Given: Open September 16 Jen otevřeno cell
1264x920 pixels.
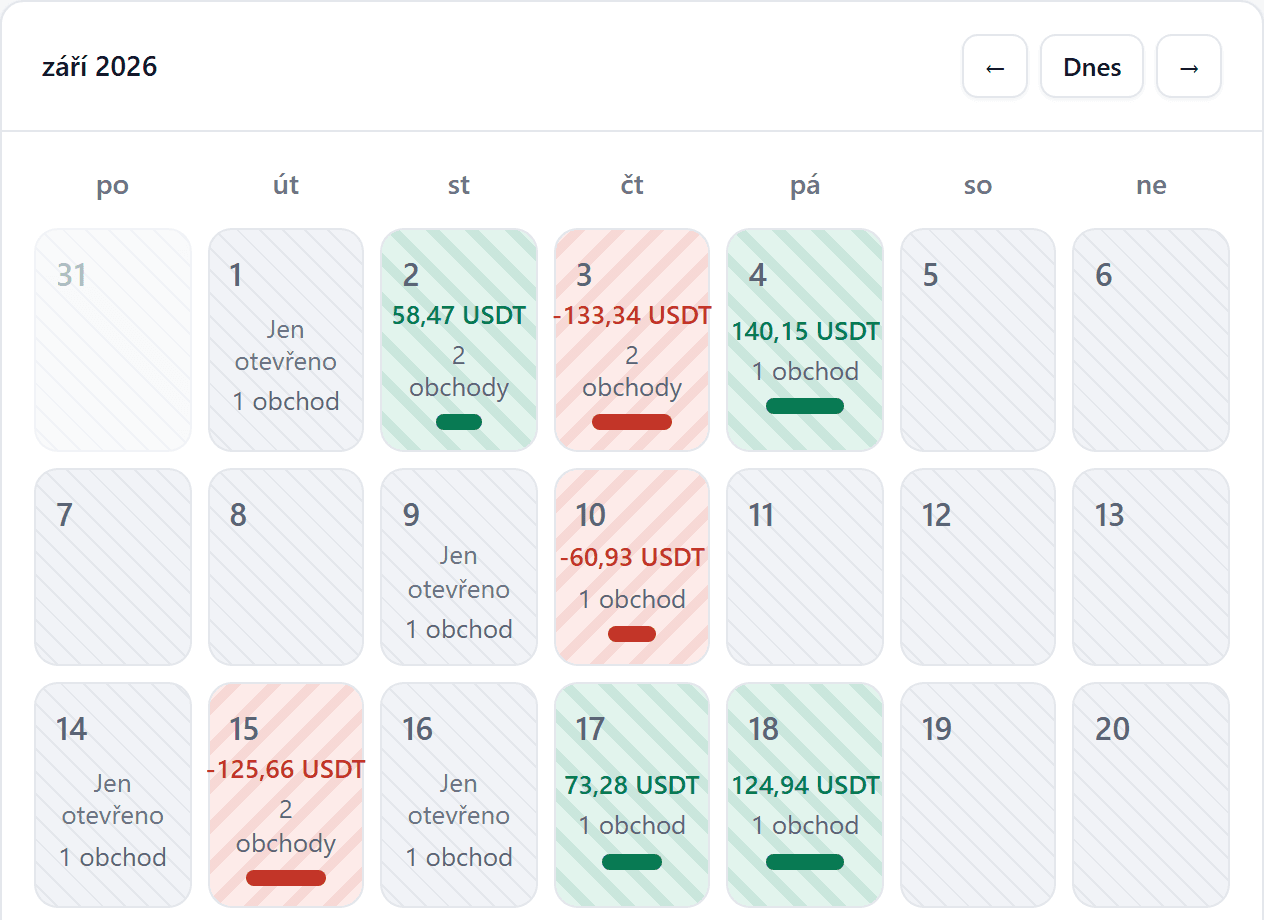Looking at the screenshot, I should tap(459, 795).
